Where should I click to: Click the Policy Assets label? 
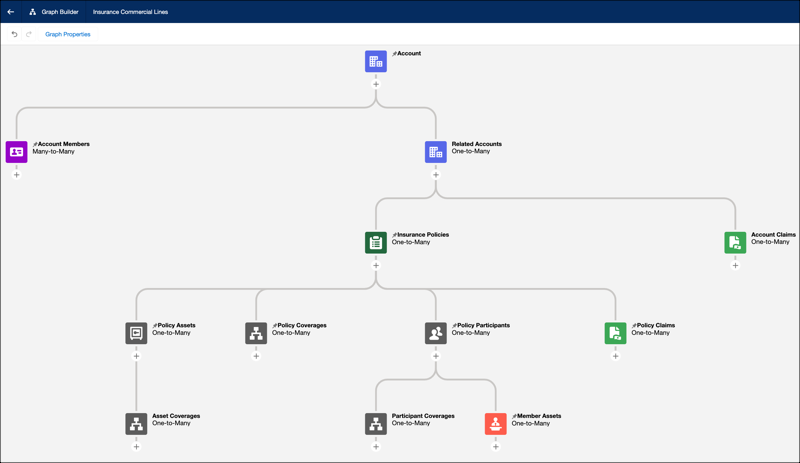point(177,325)
